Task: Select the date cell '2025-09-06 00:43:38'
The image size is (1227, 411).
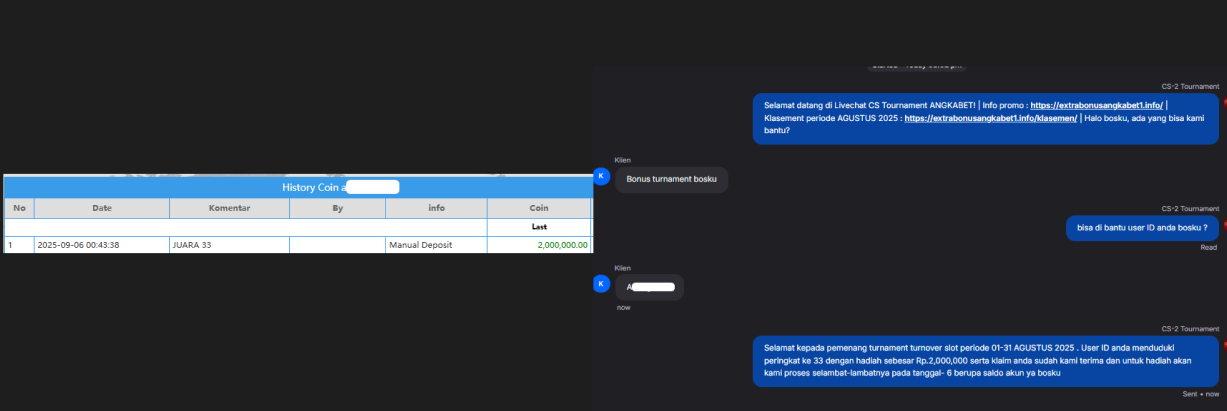Action: pos(102,245)
